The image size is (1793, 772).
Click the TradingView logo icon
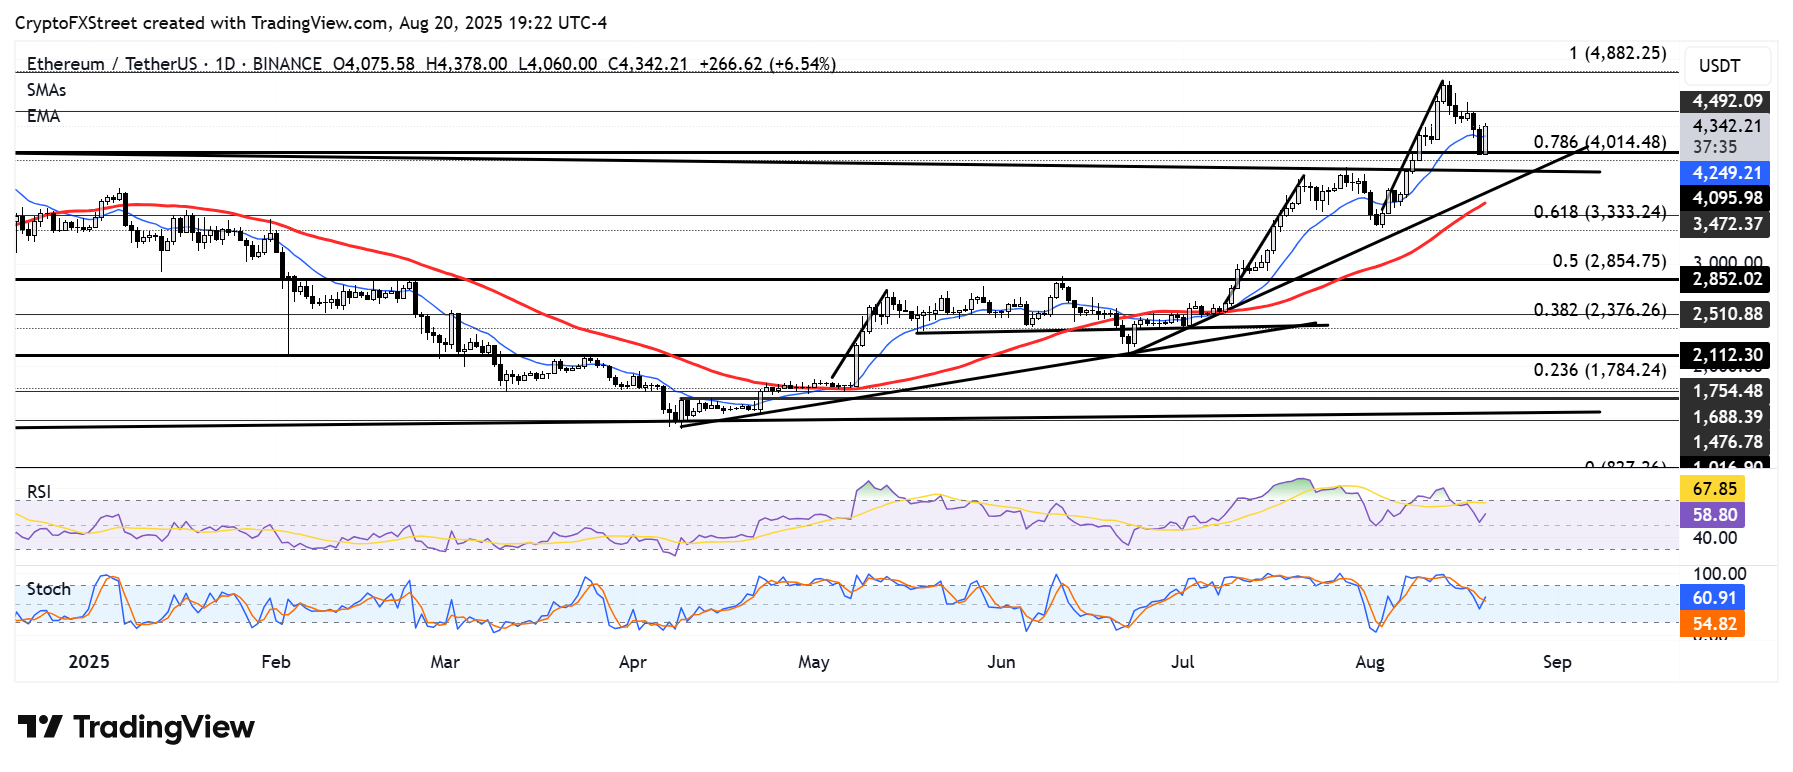pos(40,726)
